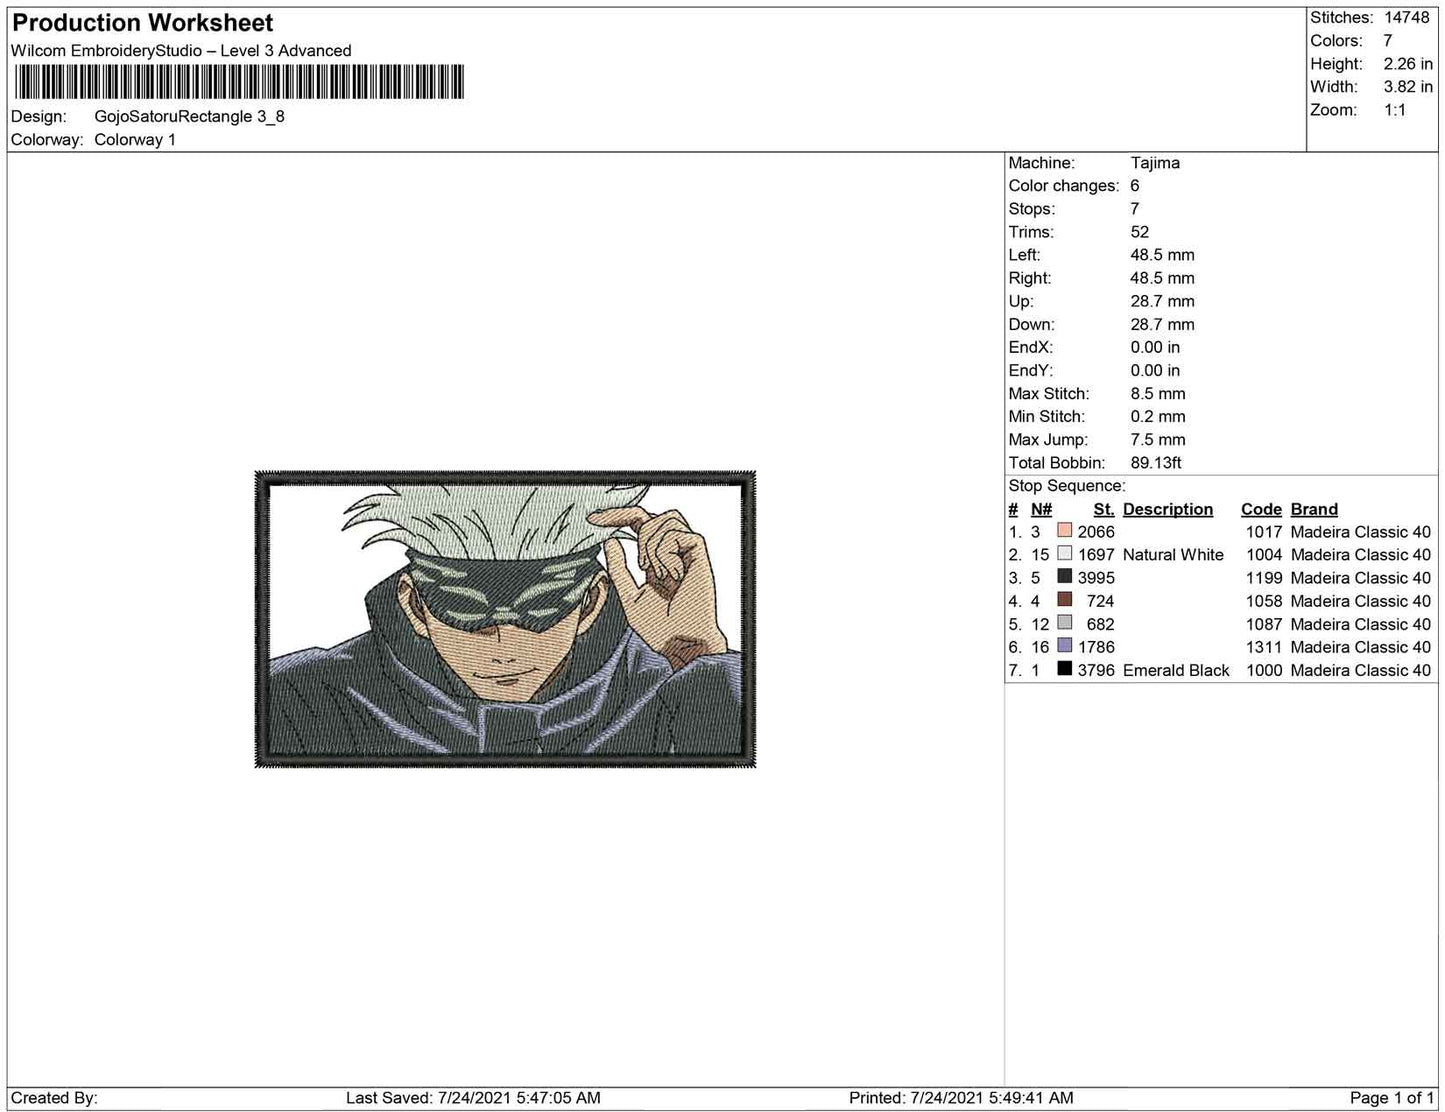Image resolution: width=1445 pixels, height=1112 pixels.
Task: Click the Description column header
Action: click(1168, 509)
